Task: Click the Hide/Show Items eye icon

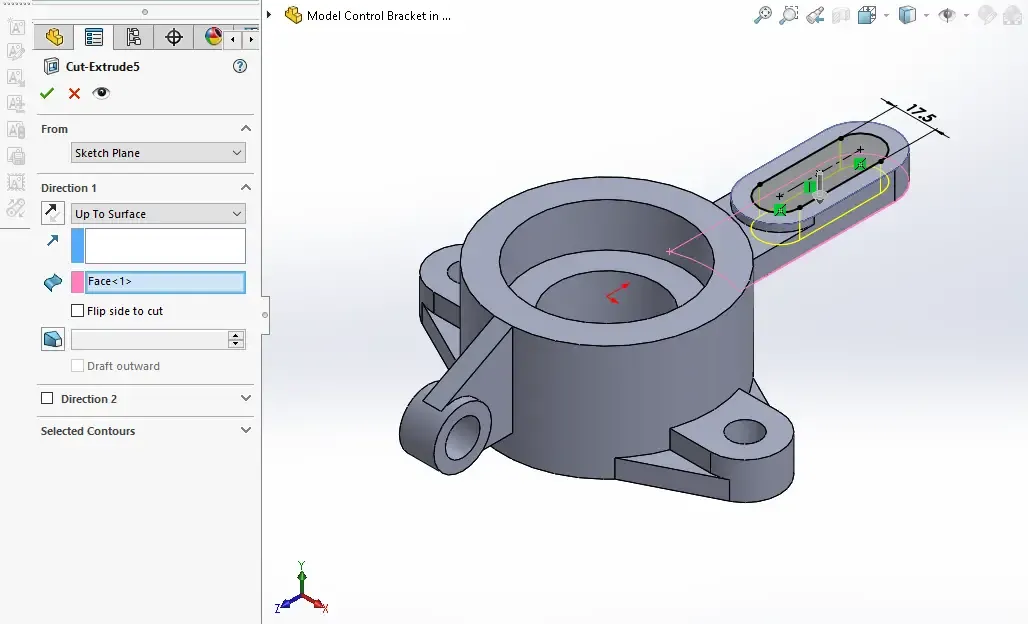Action: 947,15
